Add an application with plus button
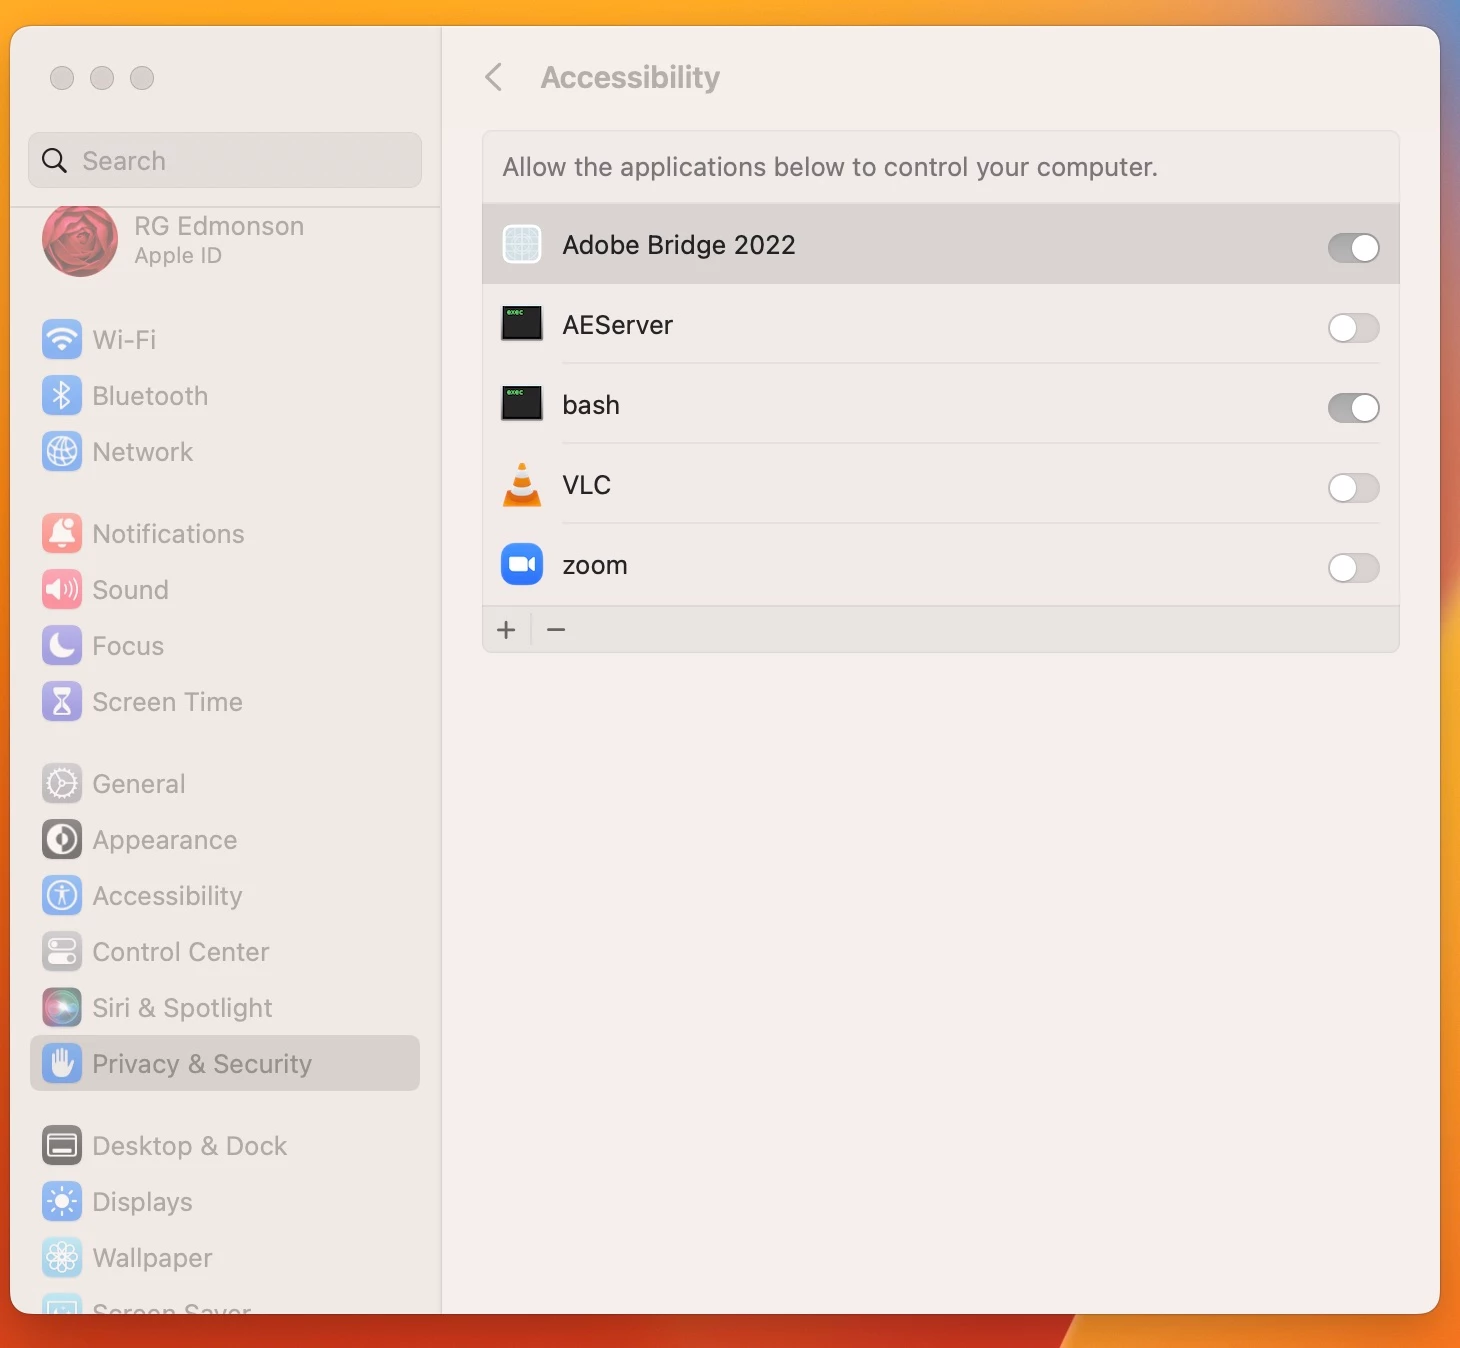 coord(507,630)
